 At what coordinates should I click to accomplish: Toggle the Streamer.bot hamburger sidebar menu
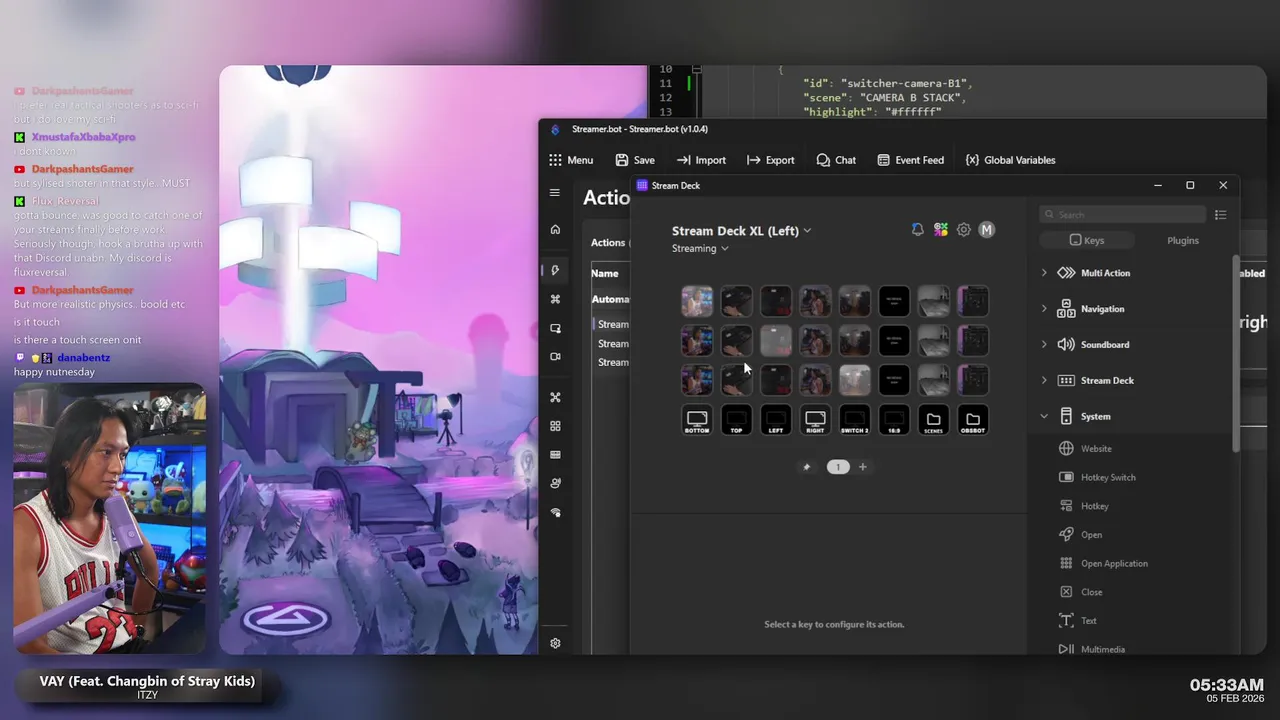[555, 193]
